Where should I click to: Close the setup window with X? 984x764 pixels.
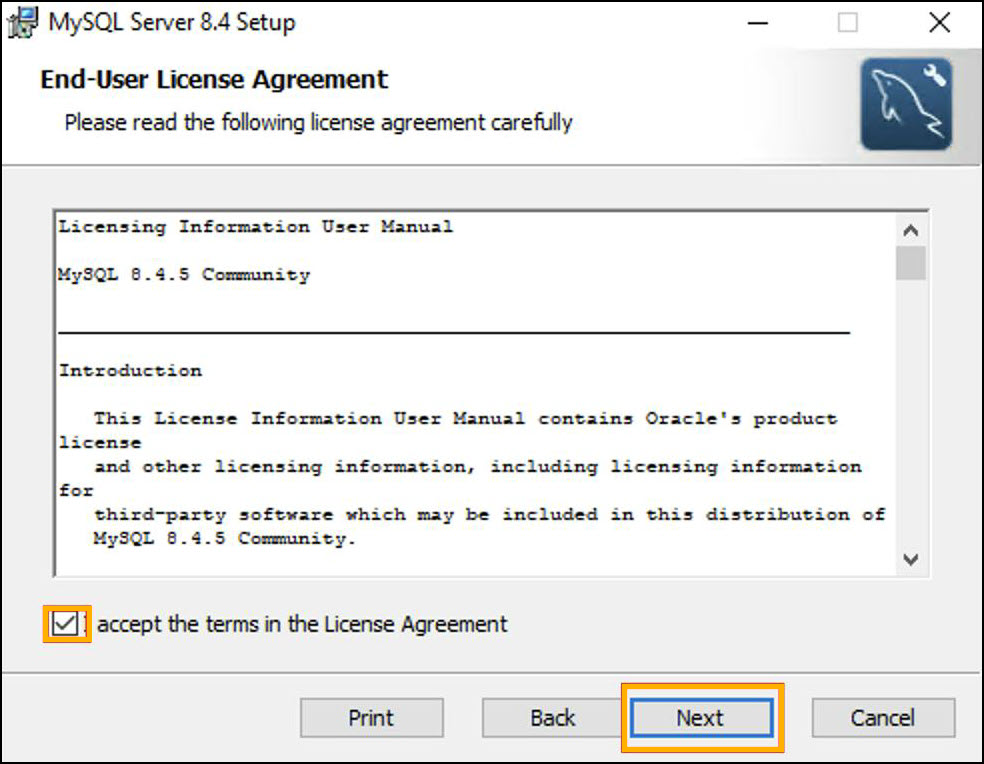(938, 23)
